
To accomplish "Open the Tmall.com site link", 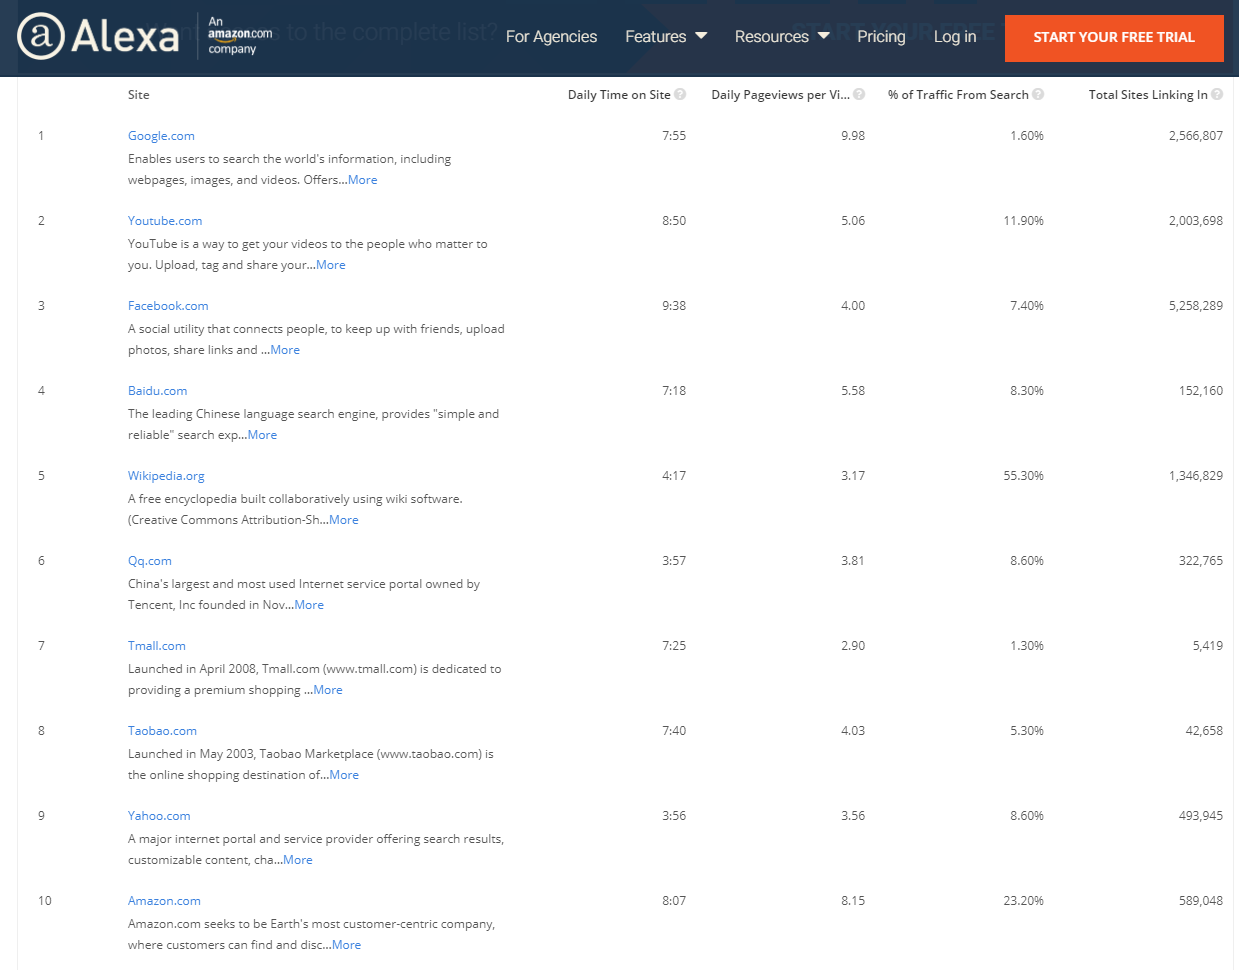I will [x=157, y=646].
